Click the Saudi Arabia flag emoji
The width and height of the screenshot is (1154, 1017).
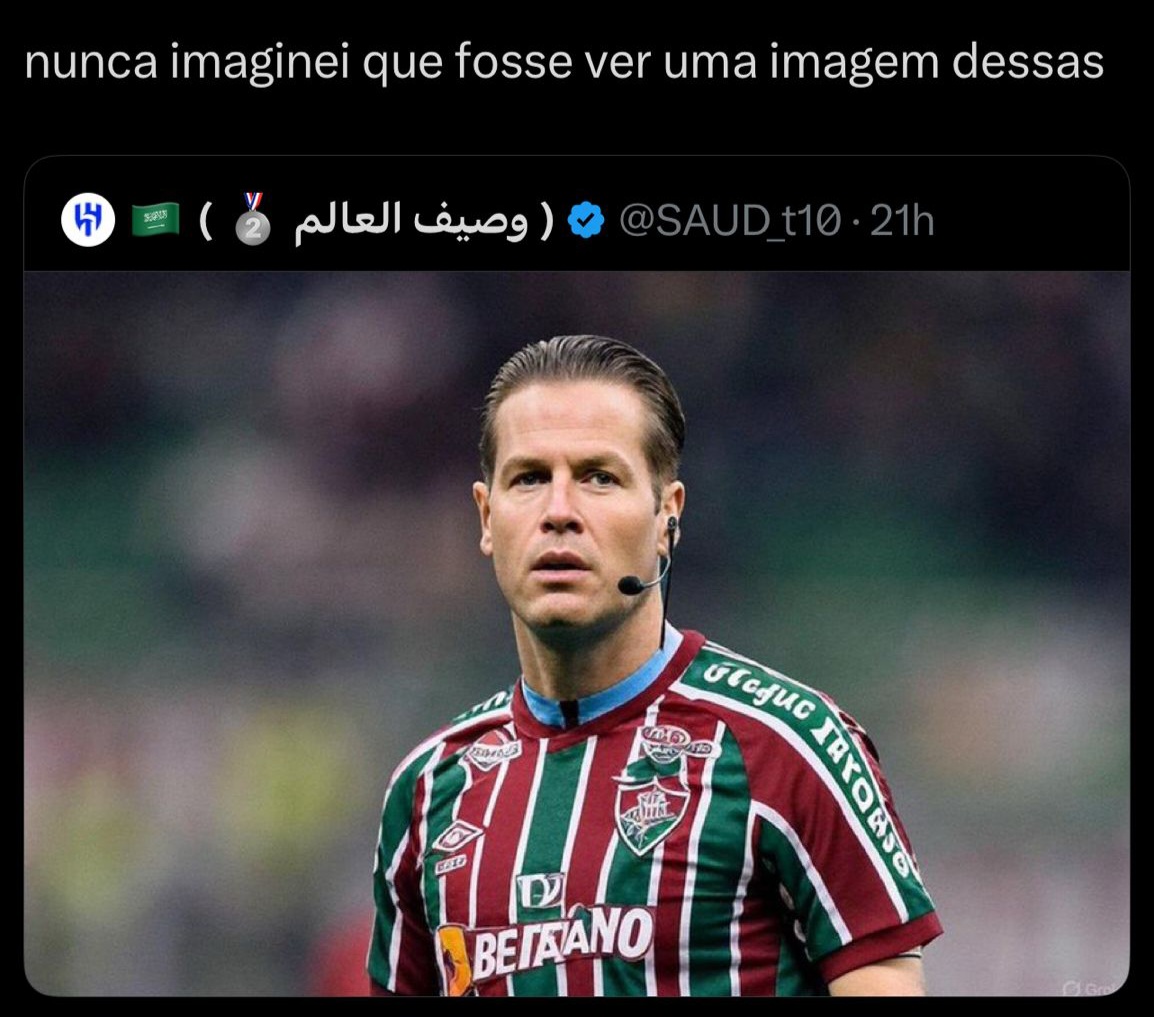point(155,219)
